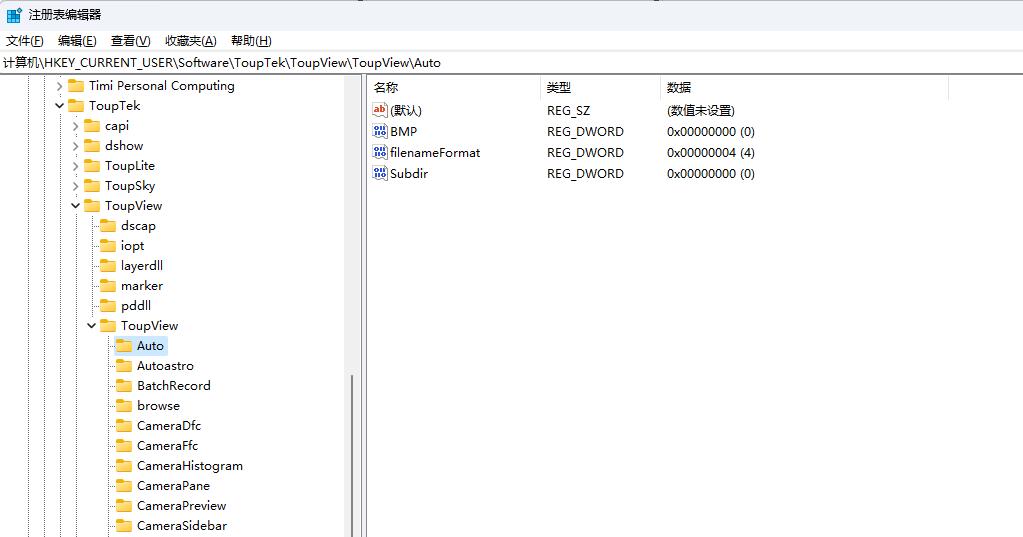Click the Autoastro folder icon
The width and height of the screenshot is (1023, 537).
pyautogui.click(x=124, y=366)
